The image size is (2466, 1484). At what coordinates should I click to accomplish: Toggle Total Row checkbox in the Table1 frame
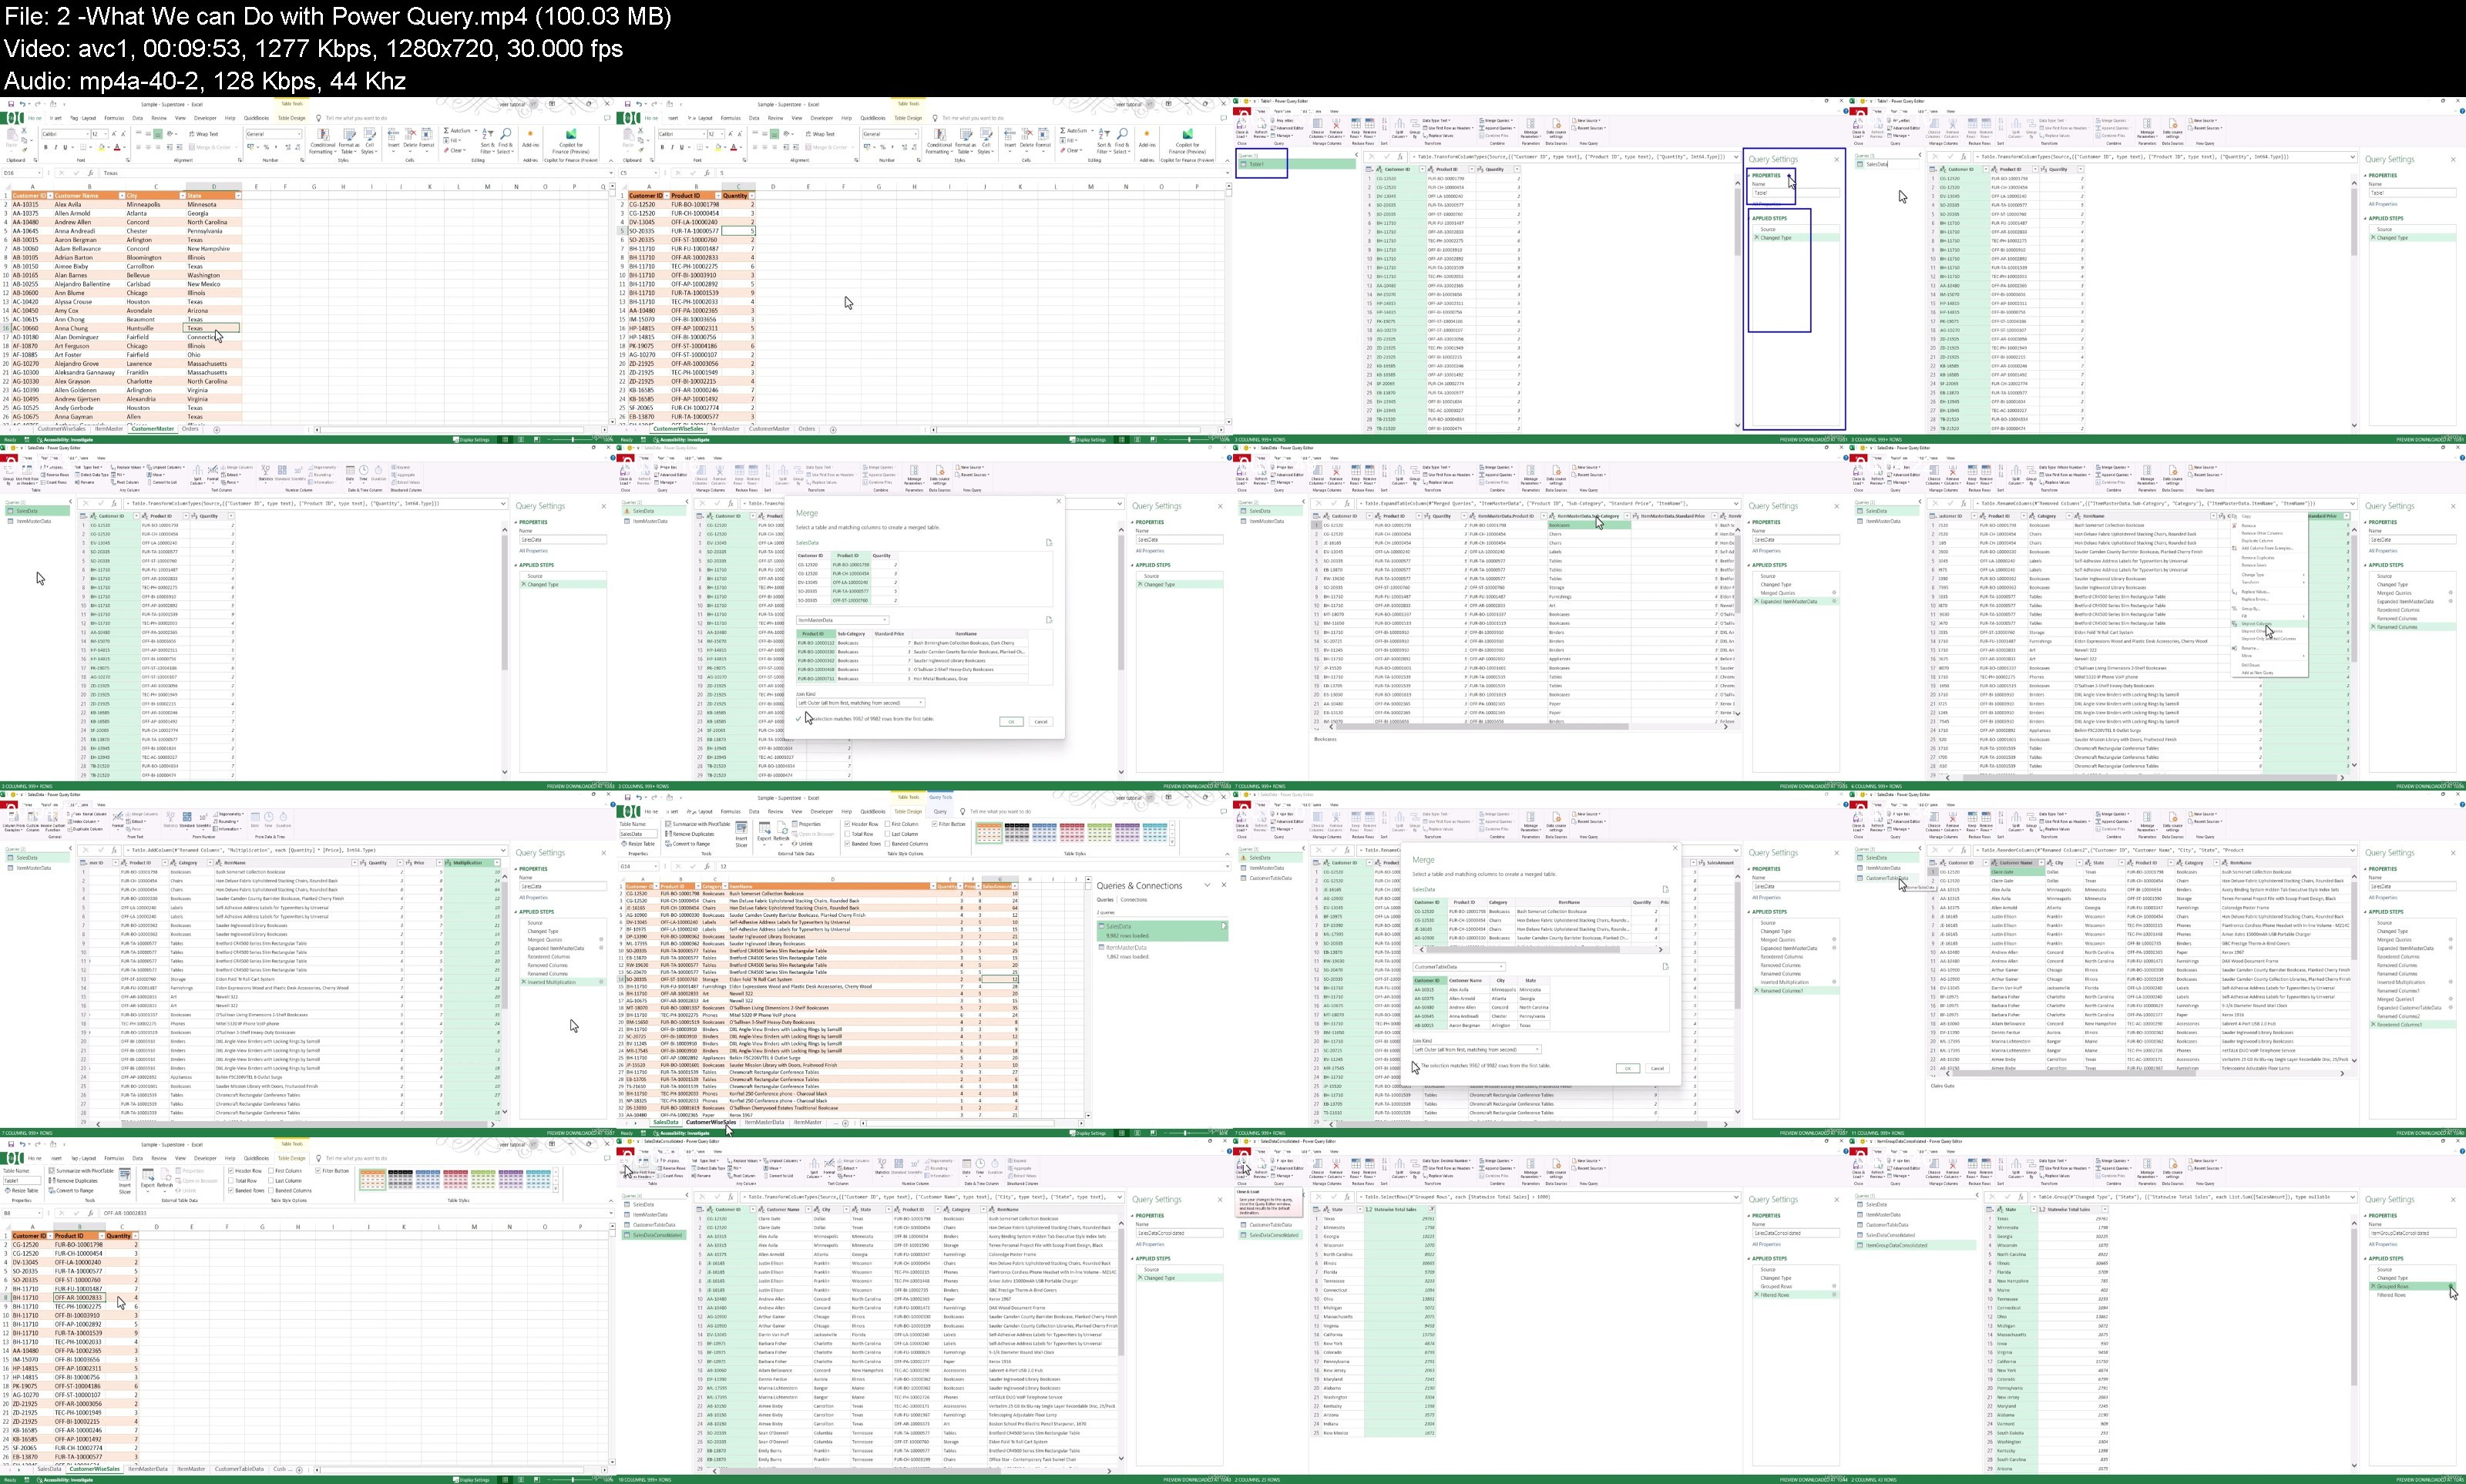[231, 1181]
